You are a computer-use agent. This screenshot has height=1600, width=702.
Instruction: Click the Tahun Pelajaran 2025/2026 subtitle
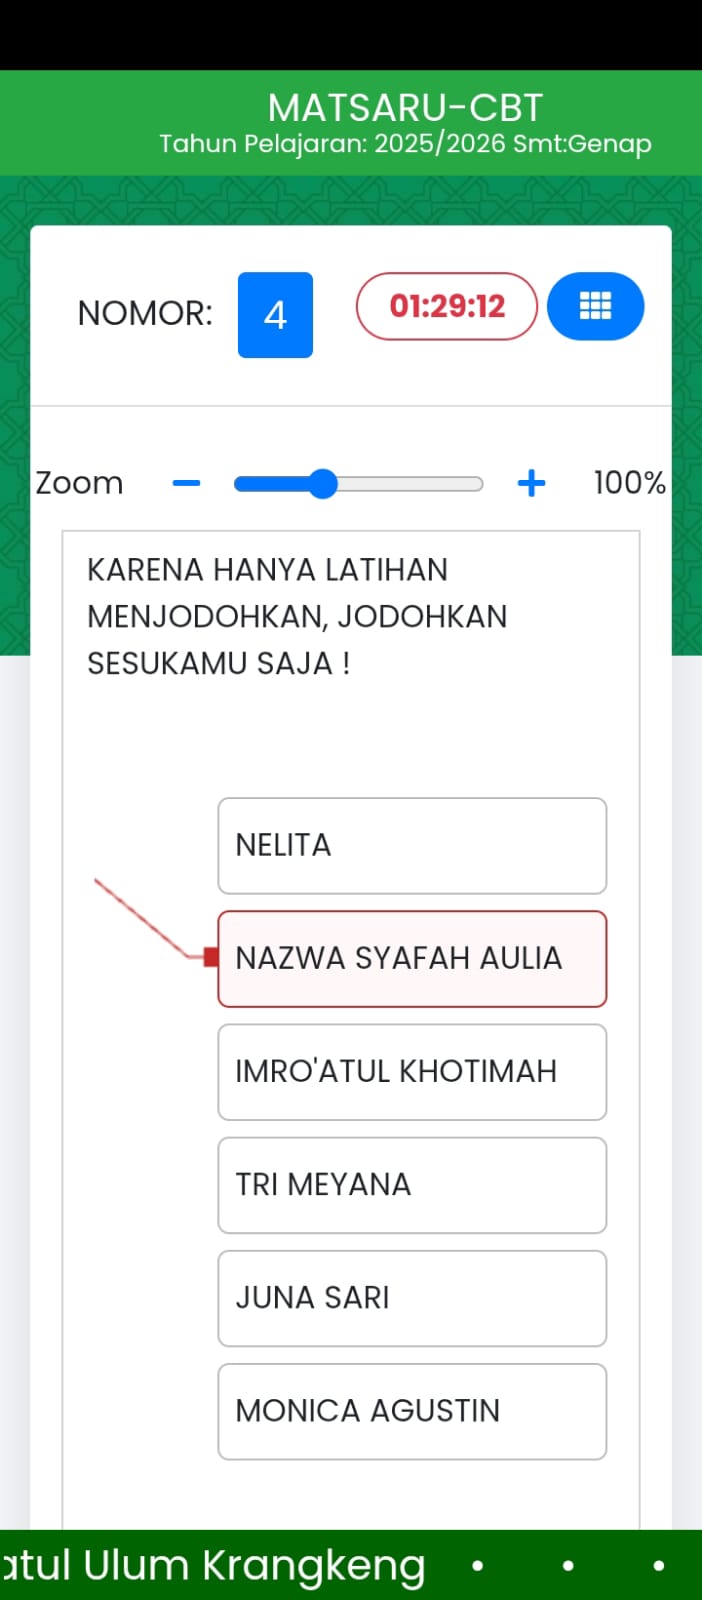point(405,144)
